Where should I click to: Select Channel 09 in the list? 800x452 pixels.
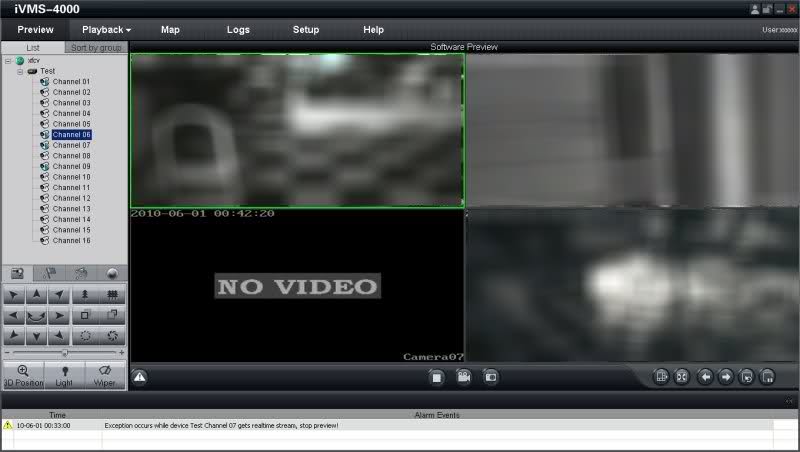[x=71, y=167]
